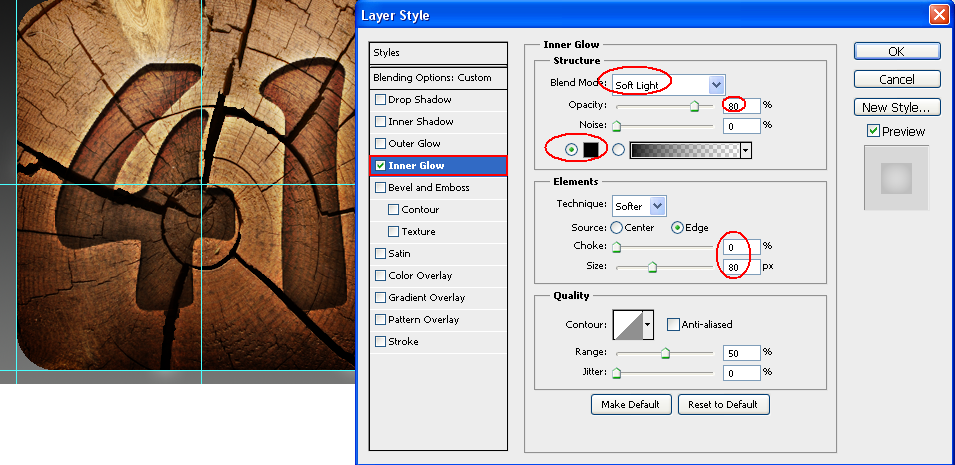The image size is (955, 465).
Task: Enable the Outer Glow checkbox
Action: pyautogui.click(x=380, y=143)
